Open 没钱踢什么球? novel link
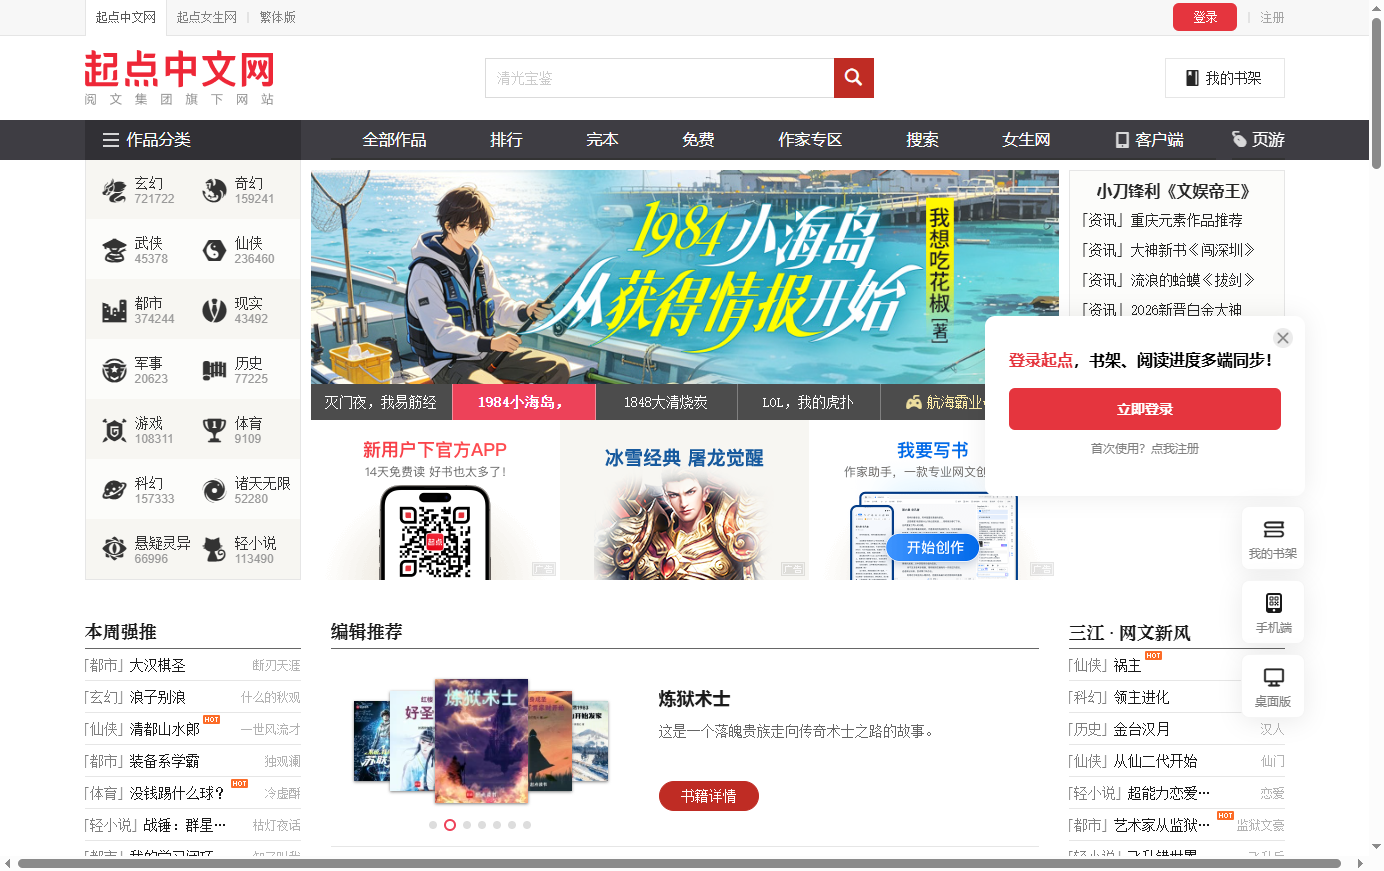1384x871 pixels. (x=177, y=793)
